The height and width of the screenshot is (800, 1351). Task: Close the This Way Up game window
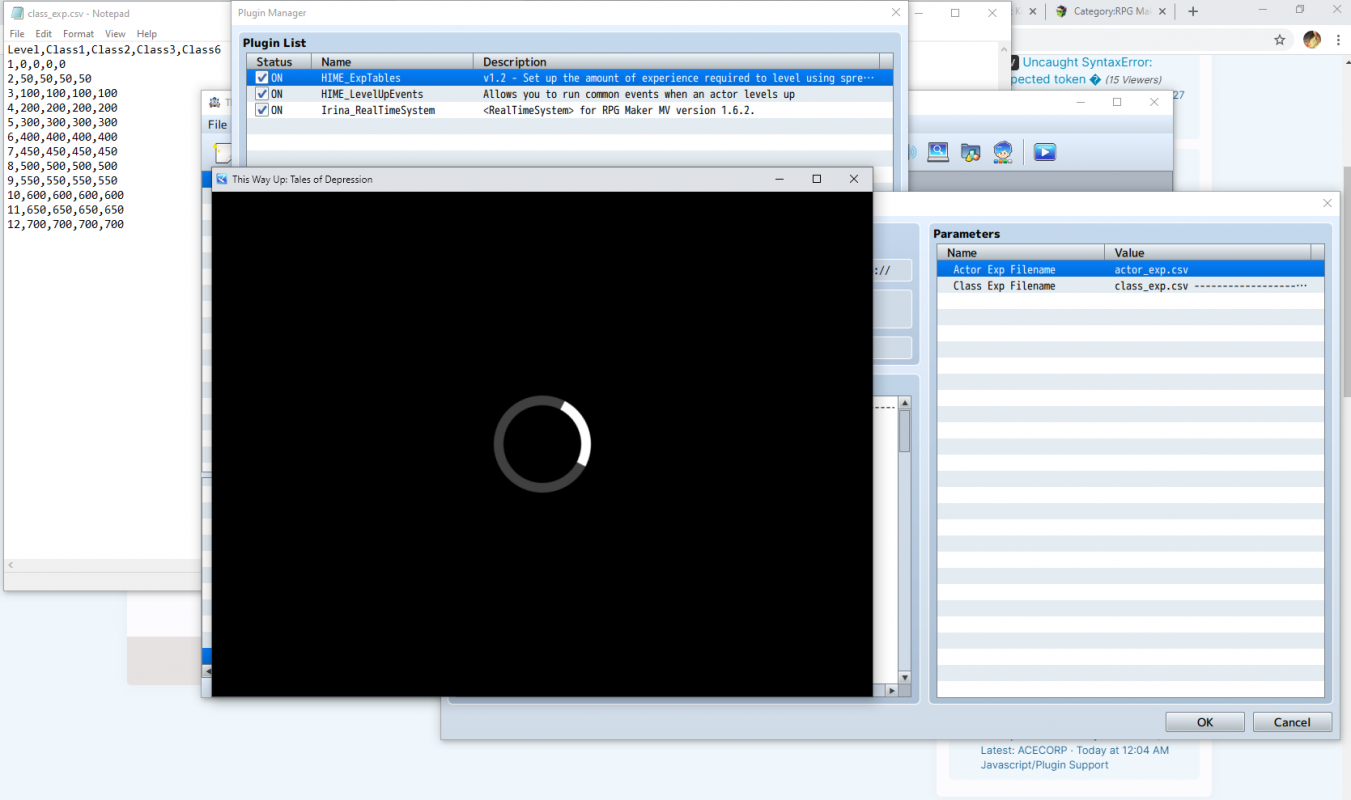pos(853,179)
